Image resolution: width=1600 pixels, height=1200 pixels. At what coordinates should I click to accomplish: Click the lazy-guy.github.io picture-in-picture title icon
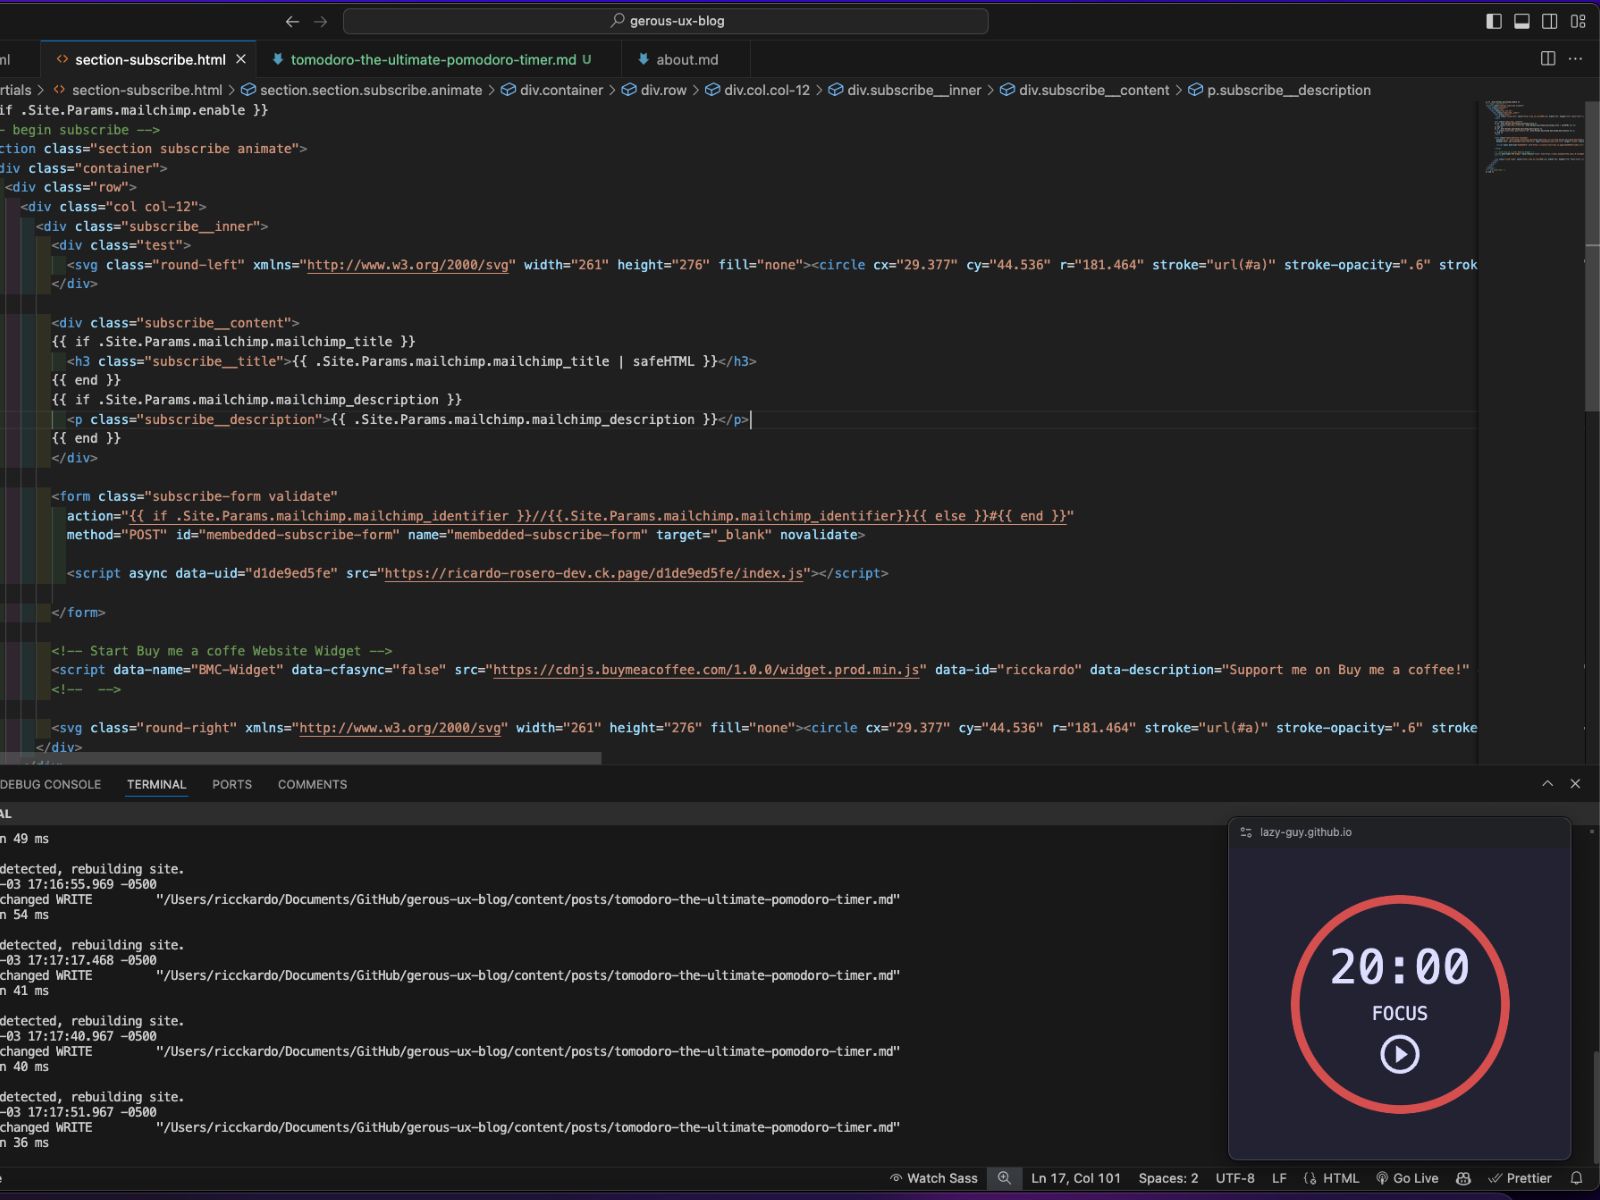pos(1246,832)
